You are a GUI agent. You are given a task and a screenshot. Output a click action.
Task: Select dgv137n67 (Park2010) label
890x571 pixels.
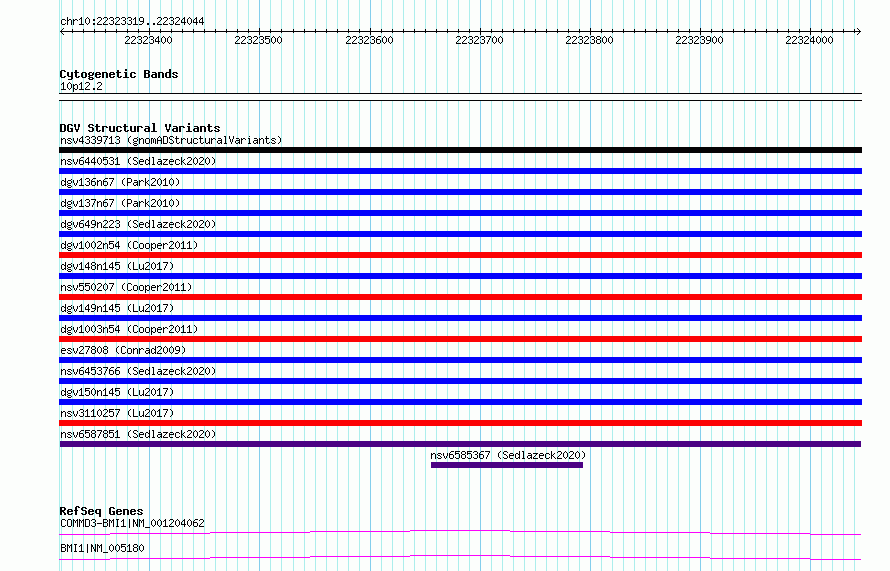[x=120, y=203]
